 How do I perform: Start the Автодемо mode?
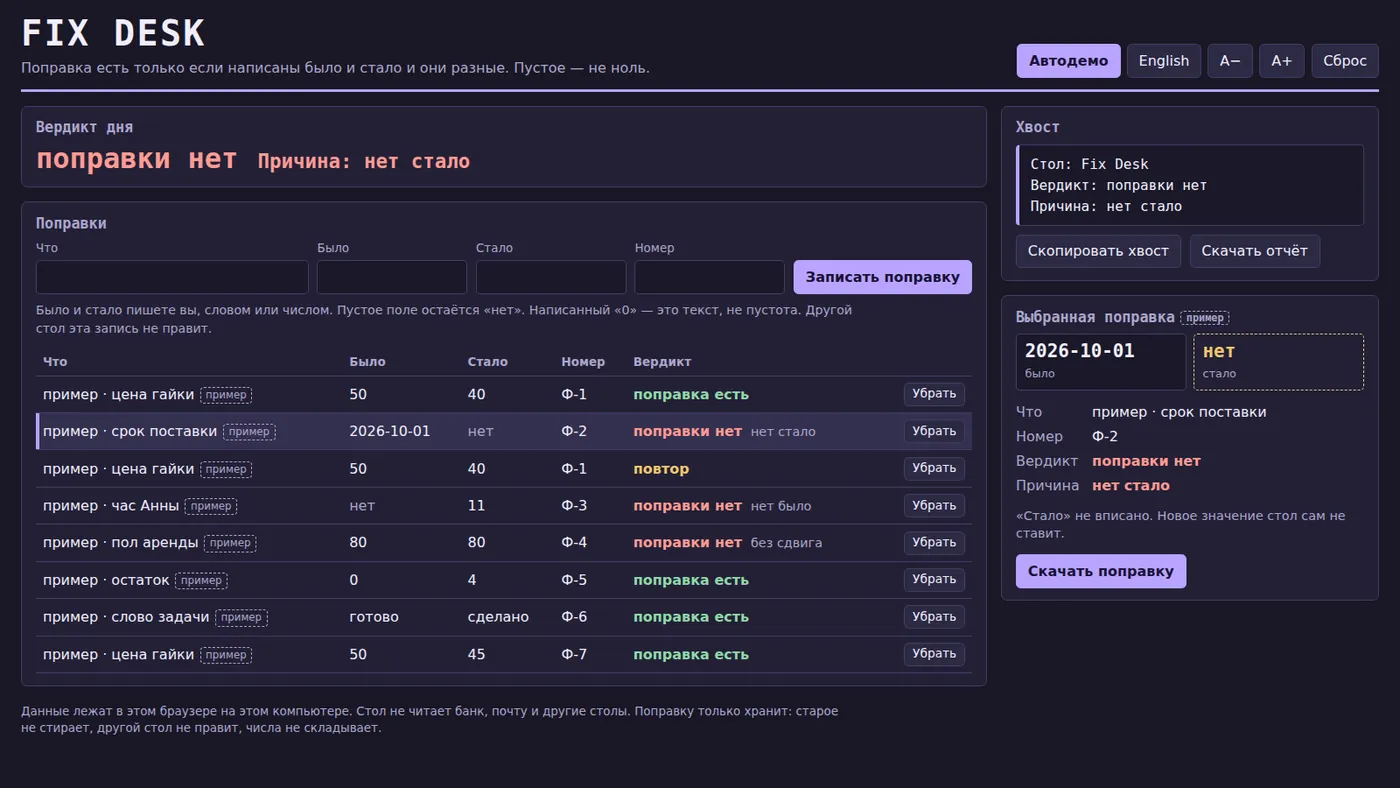point(1068,61)
